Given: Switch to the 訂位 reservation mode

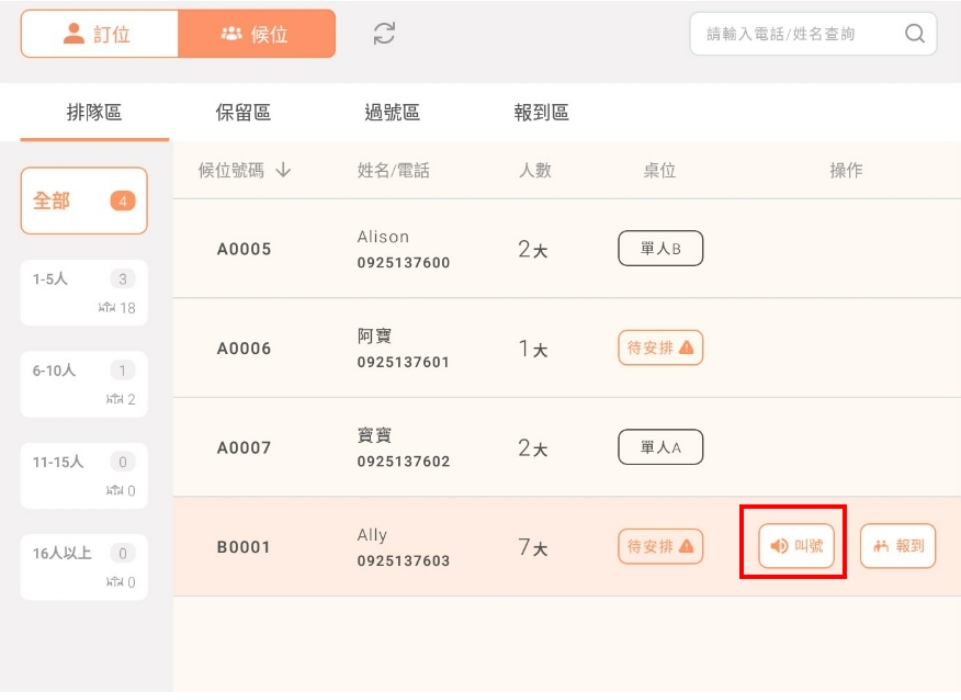Looking at the screenshot, I should tap(99, 34).
